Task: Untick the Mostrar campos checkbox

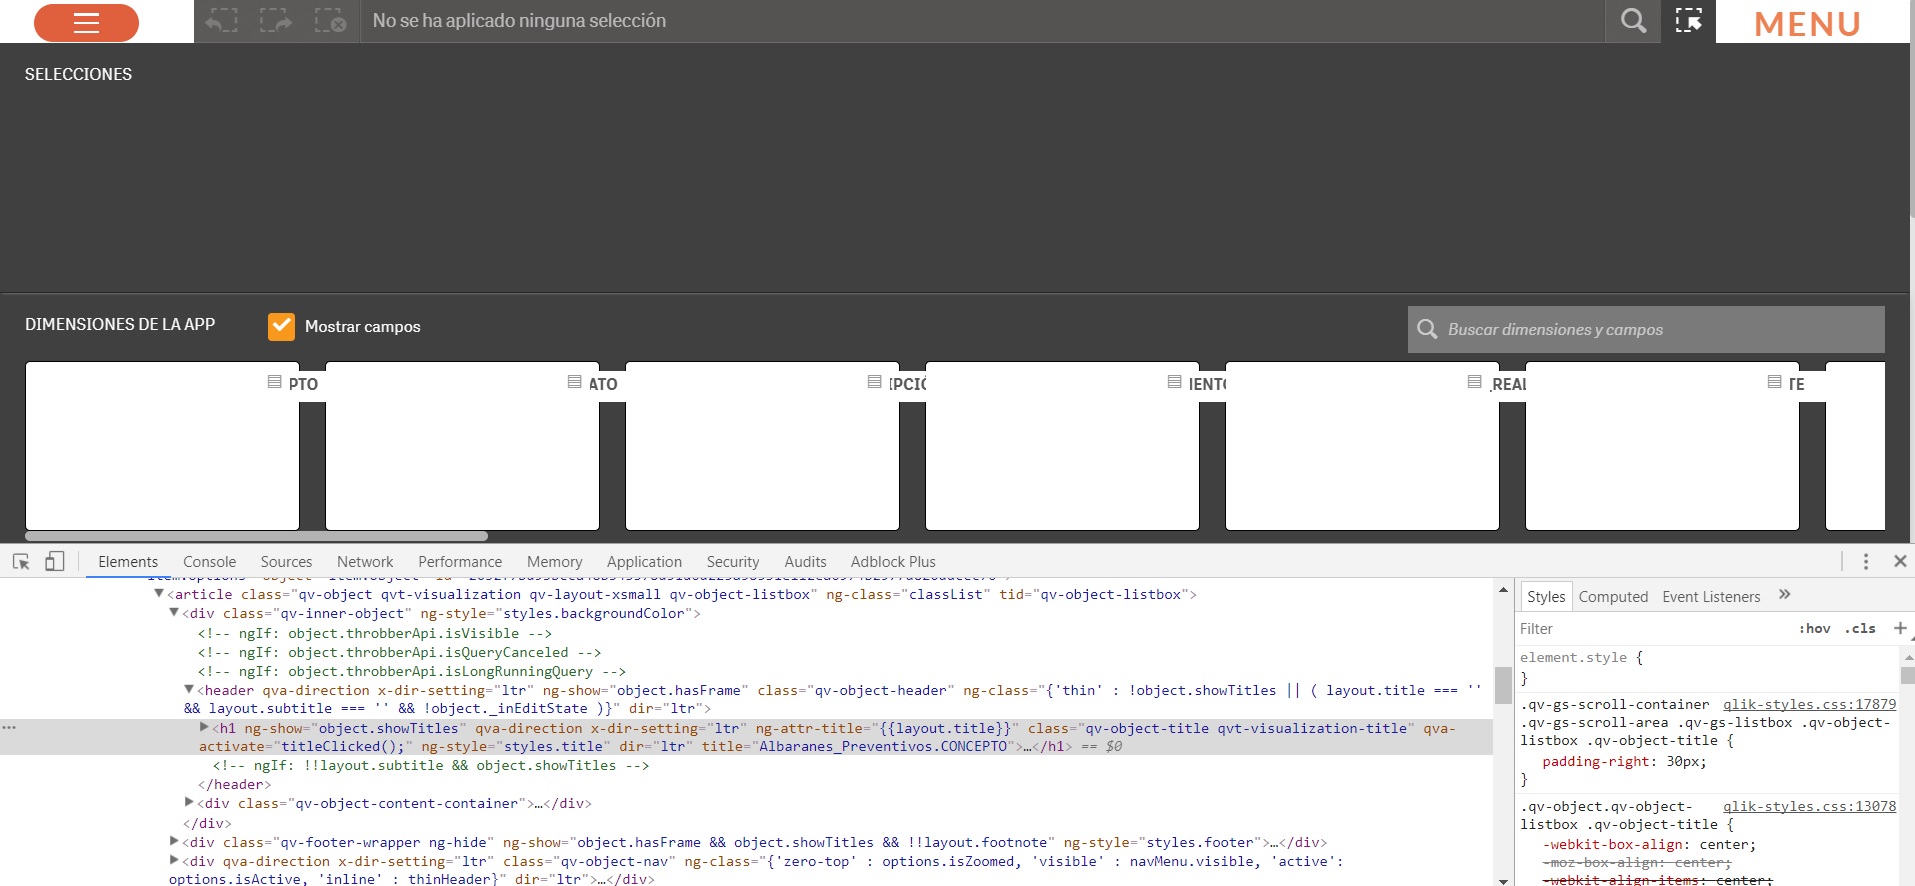Action: coord(281,326)
